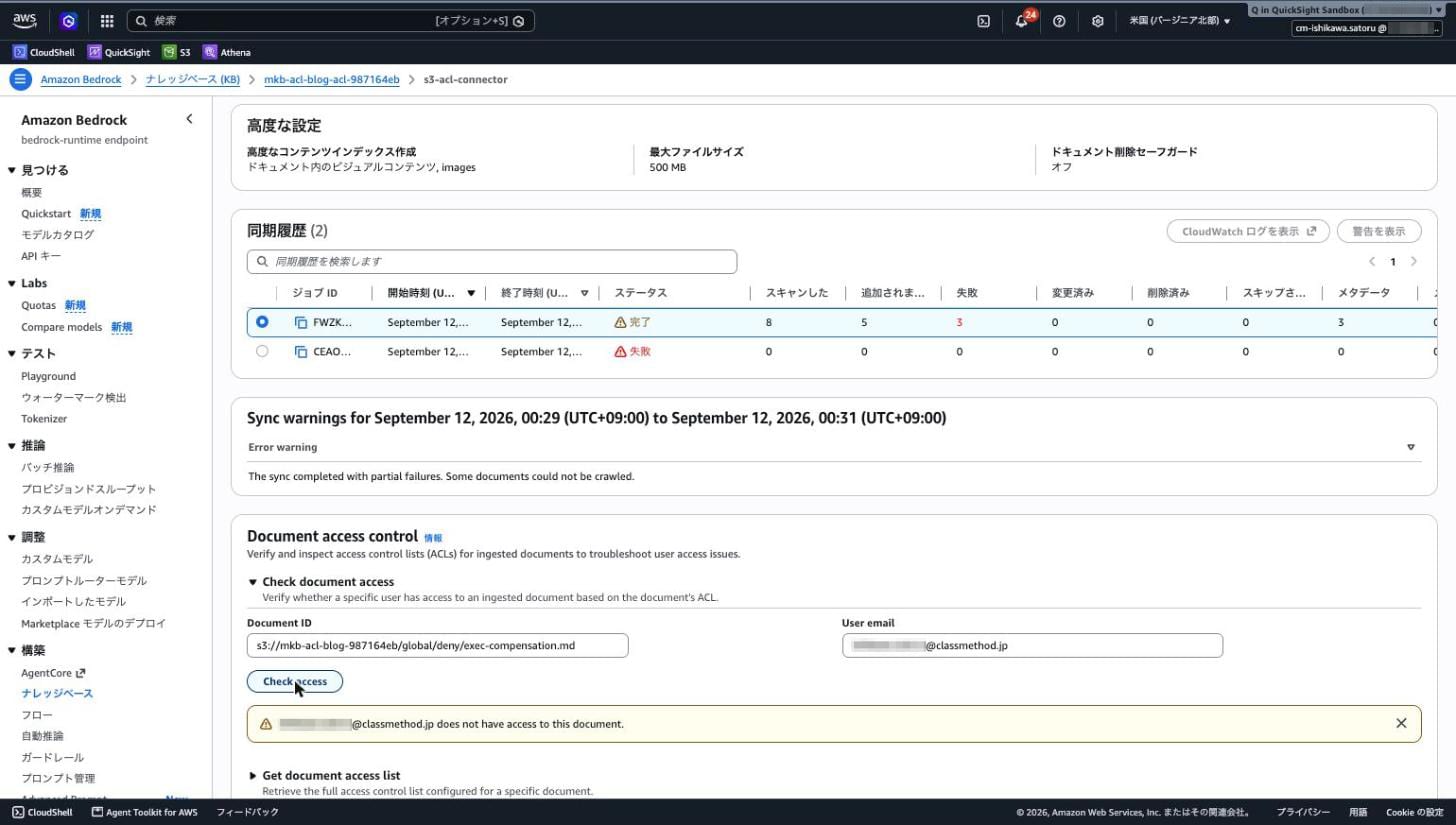Expand Get document access list section
The image size is (1456, 825).
(252, 775)
